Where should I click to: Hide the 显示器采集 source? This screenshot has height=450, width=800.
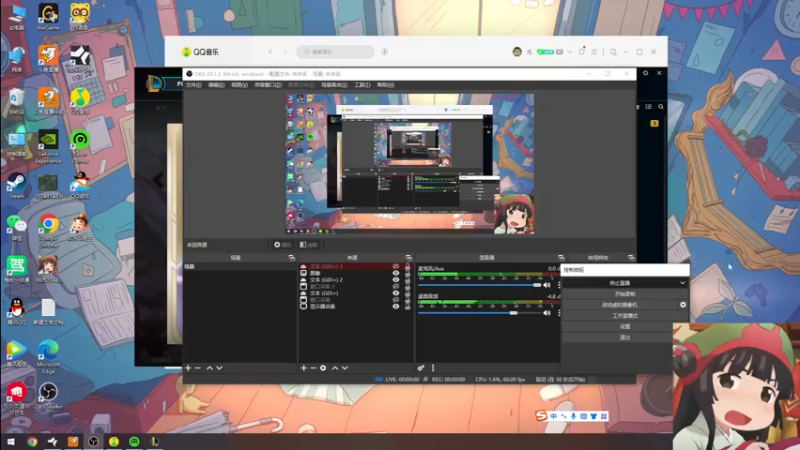coord(395,307)
